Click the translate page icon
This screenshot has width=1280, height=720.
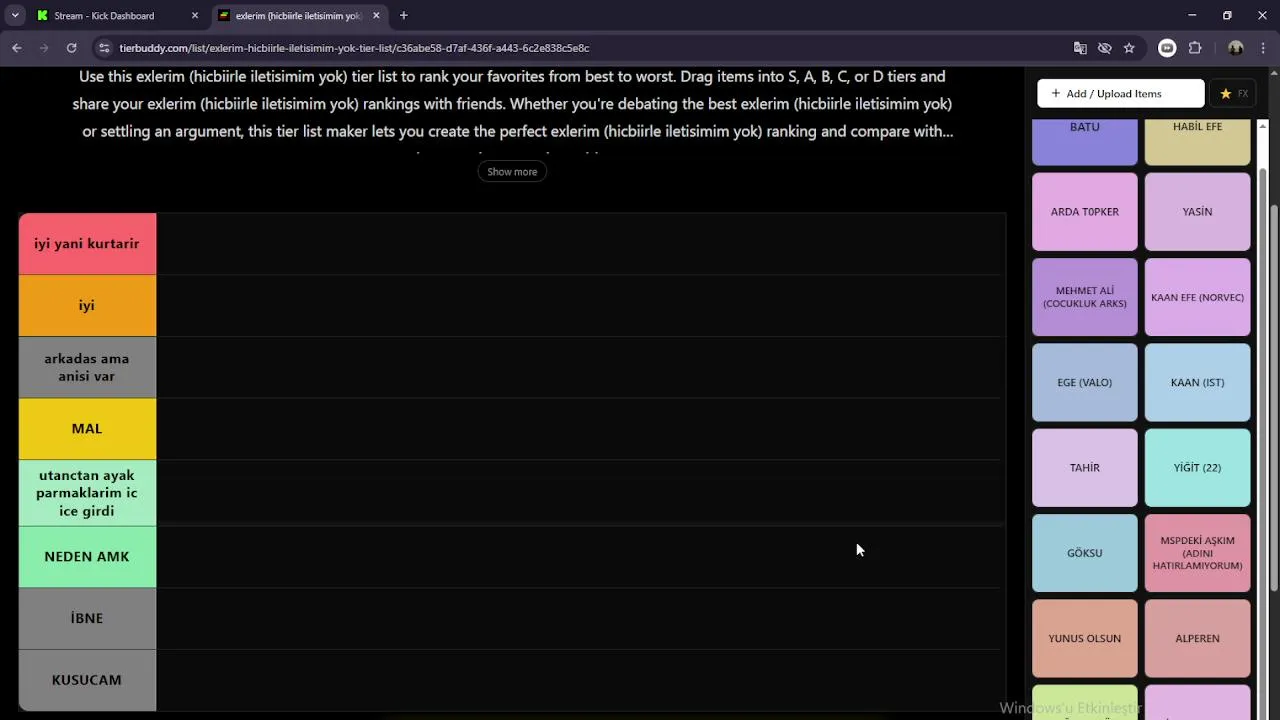coord(1080,48)
